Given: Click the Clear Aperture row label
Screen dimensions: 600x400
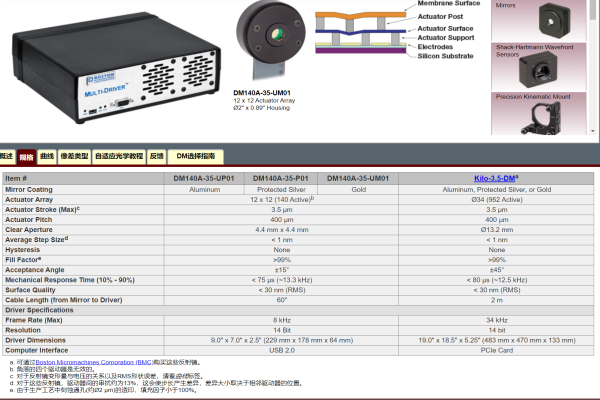Looking at the screenshot, I should coord(29,230).
